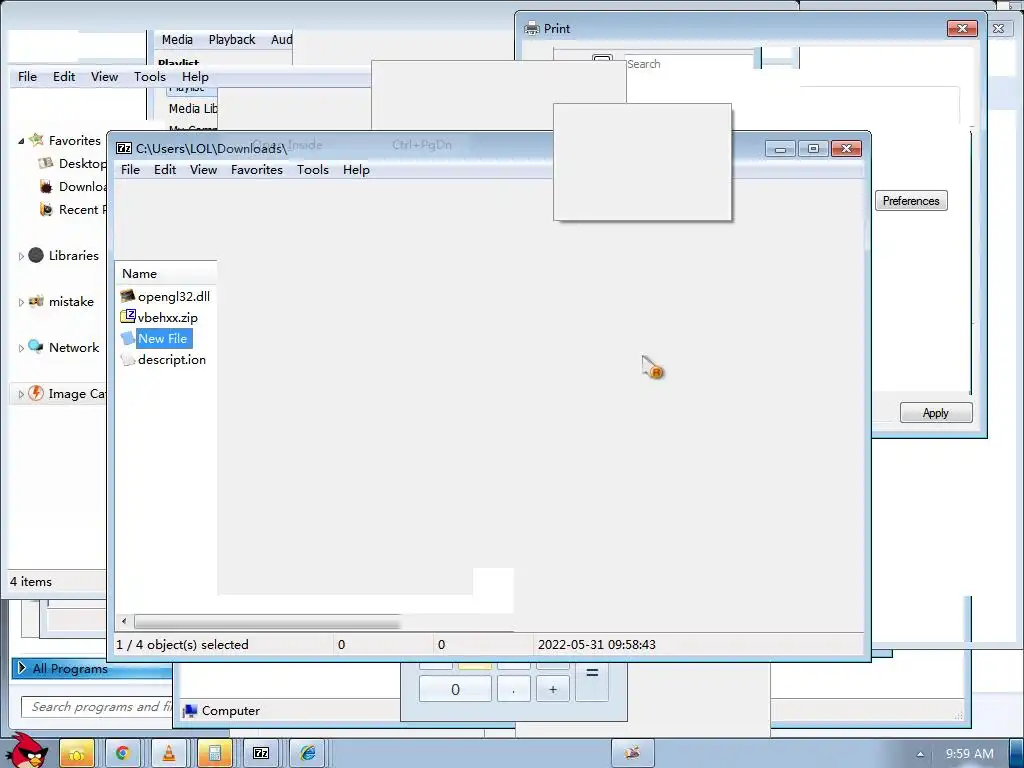
Task: Click left arrow of 7-Zip horizontal scrollbar
Action: point(124,622)
